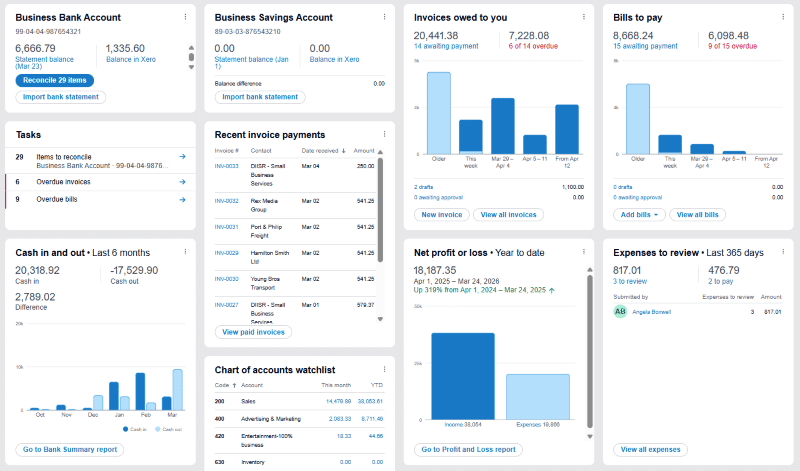Screen dimensions: 800x471
Task: Open invoice INV-0027
Action: 227,305
